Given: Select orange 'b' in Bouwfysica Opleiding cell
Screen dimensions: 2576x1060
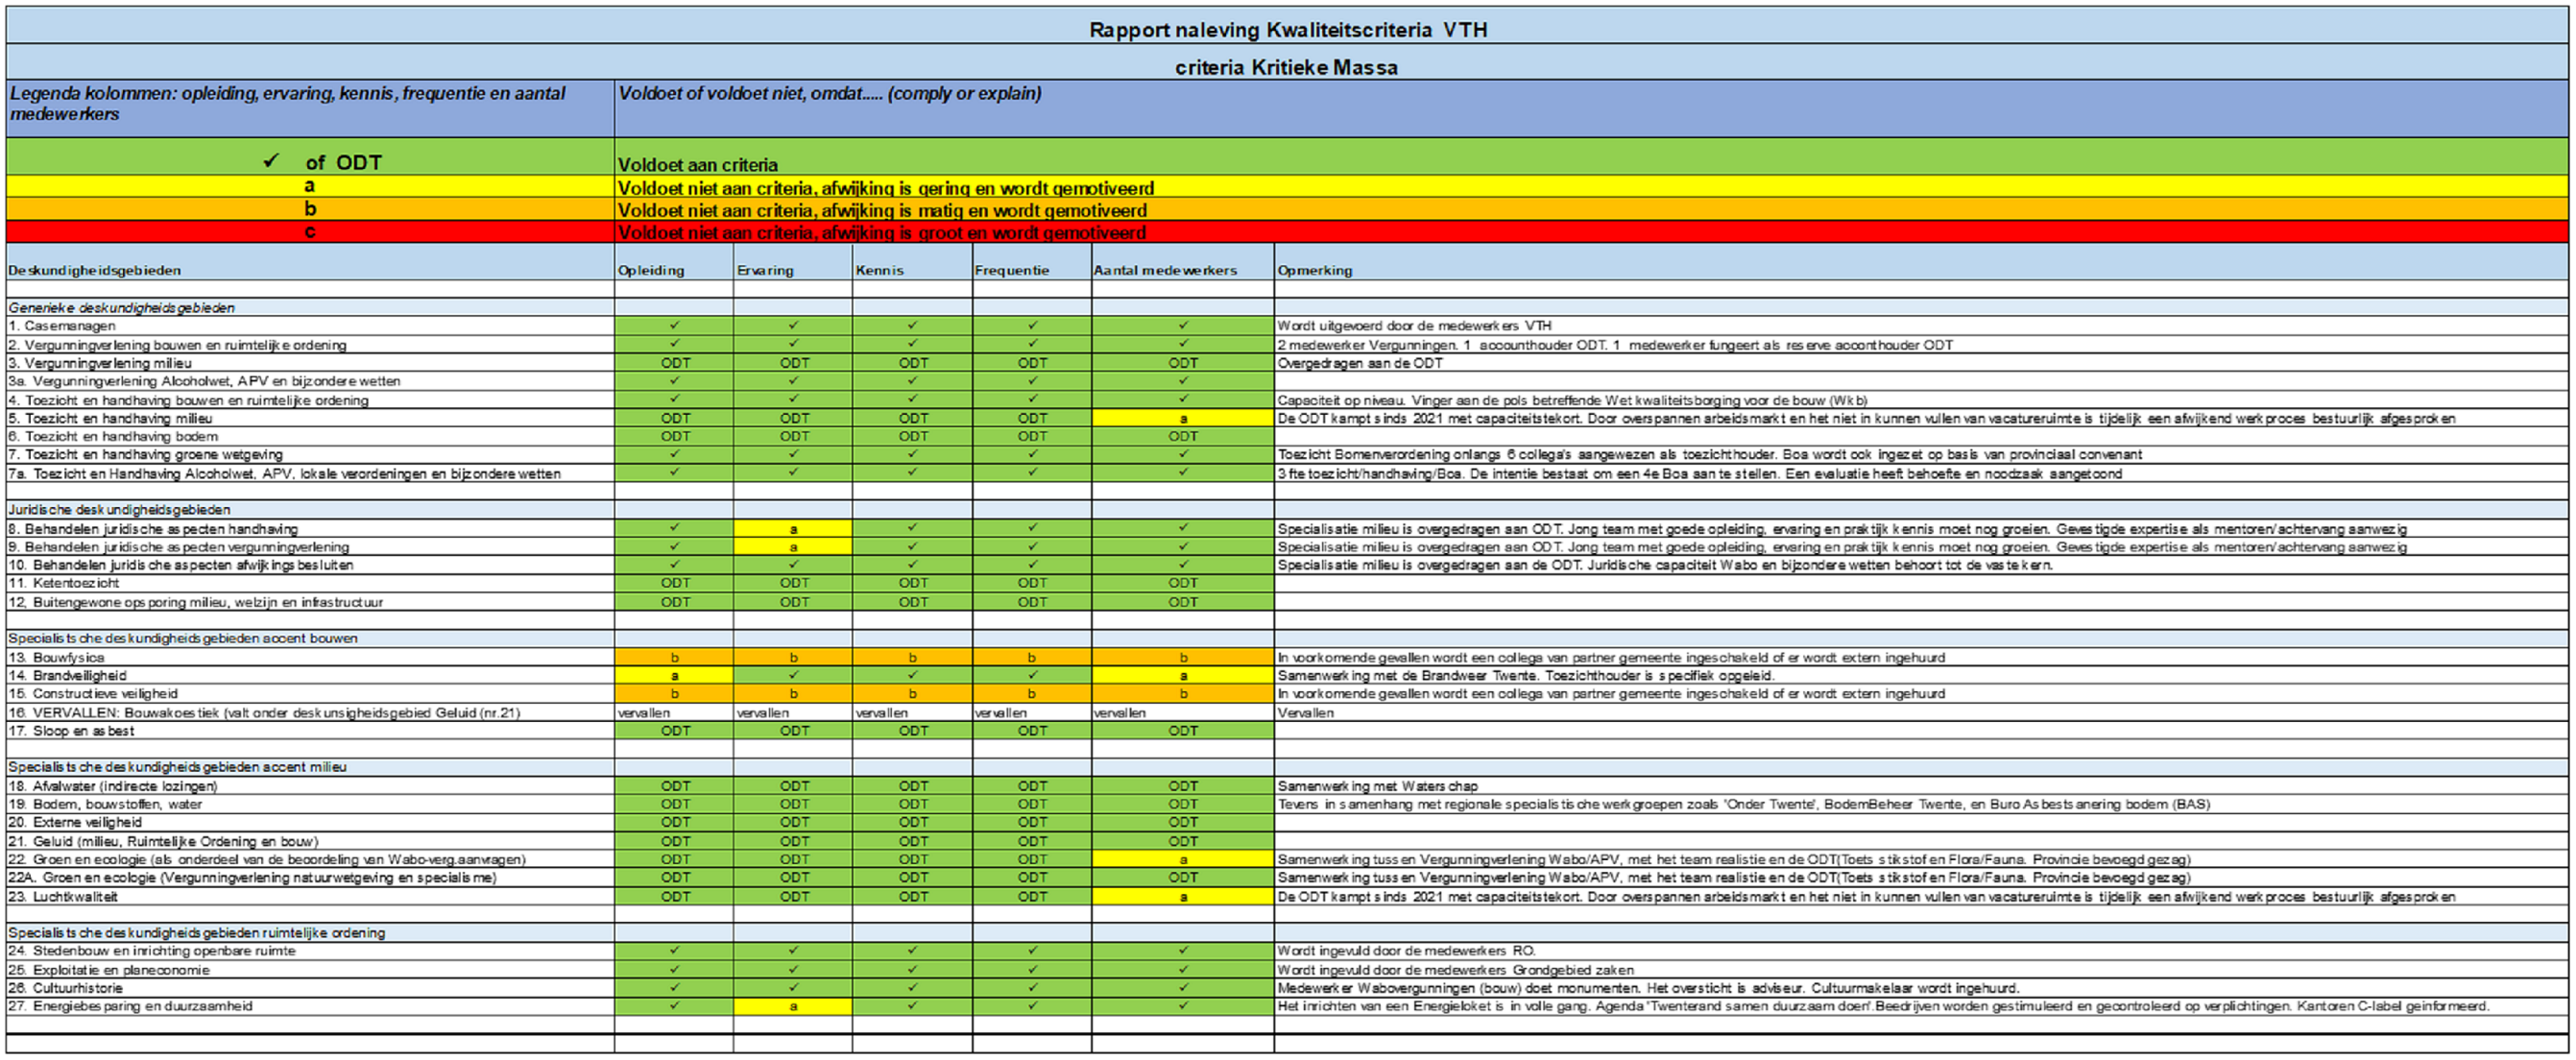Looking at the screenshot, I should coord(675,657).
